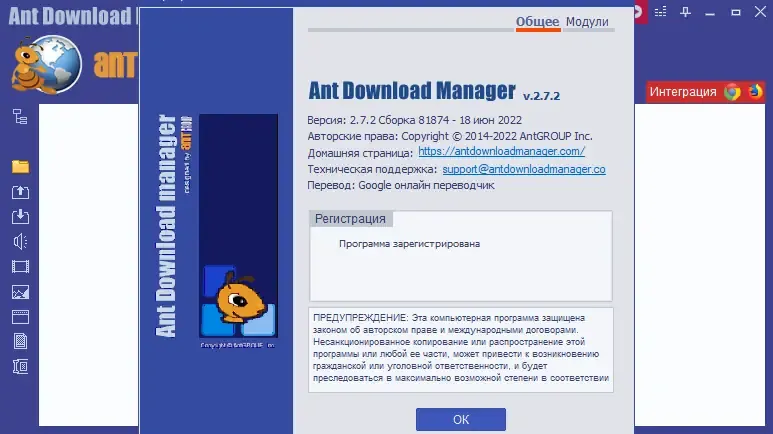Select the window-shaped programs category icon
This screenshot has height=434, width=773.
pos(20,317)
